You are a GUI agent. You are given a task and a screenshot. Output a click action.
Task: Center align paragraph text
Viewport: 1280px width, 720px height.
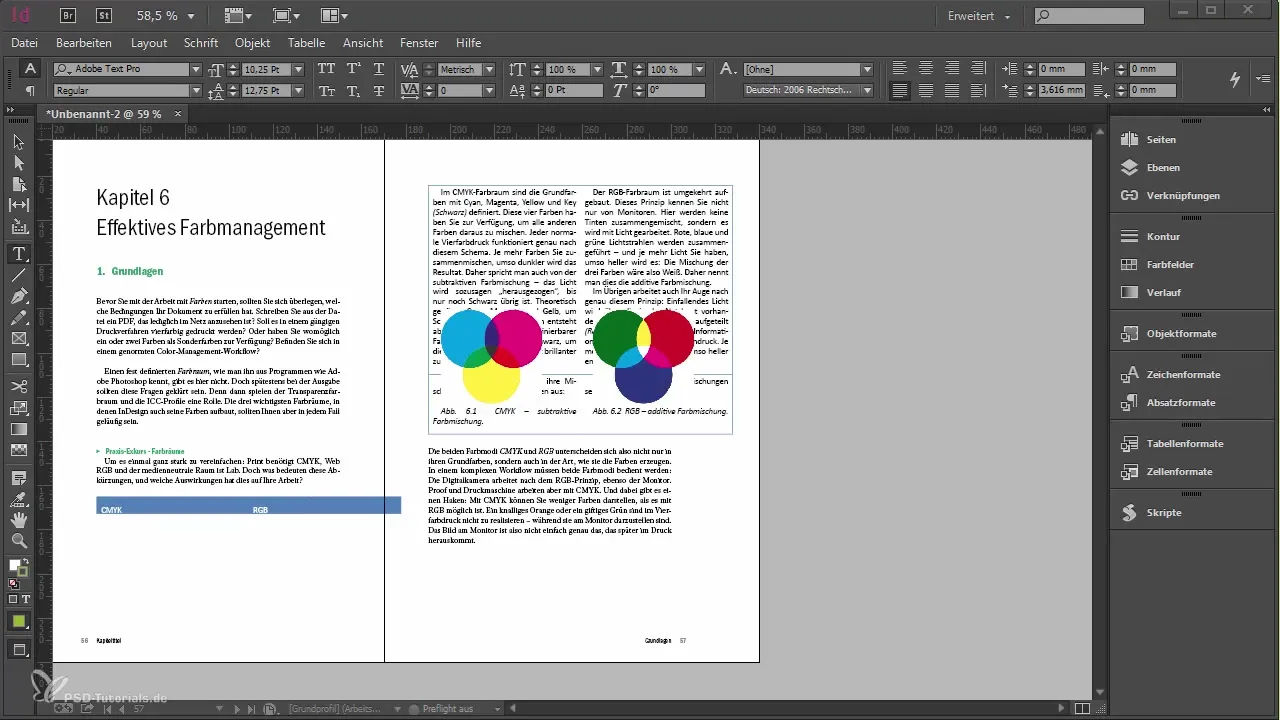point(926,69)
